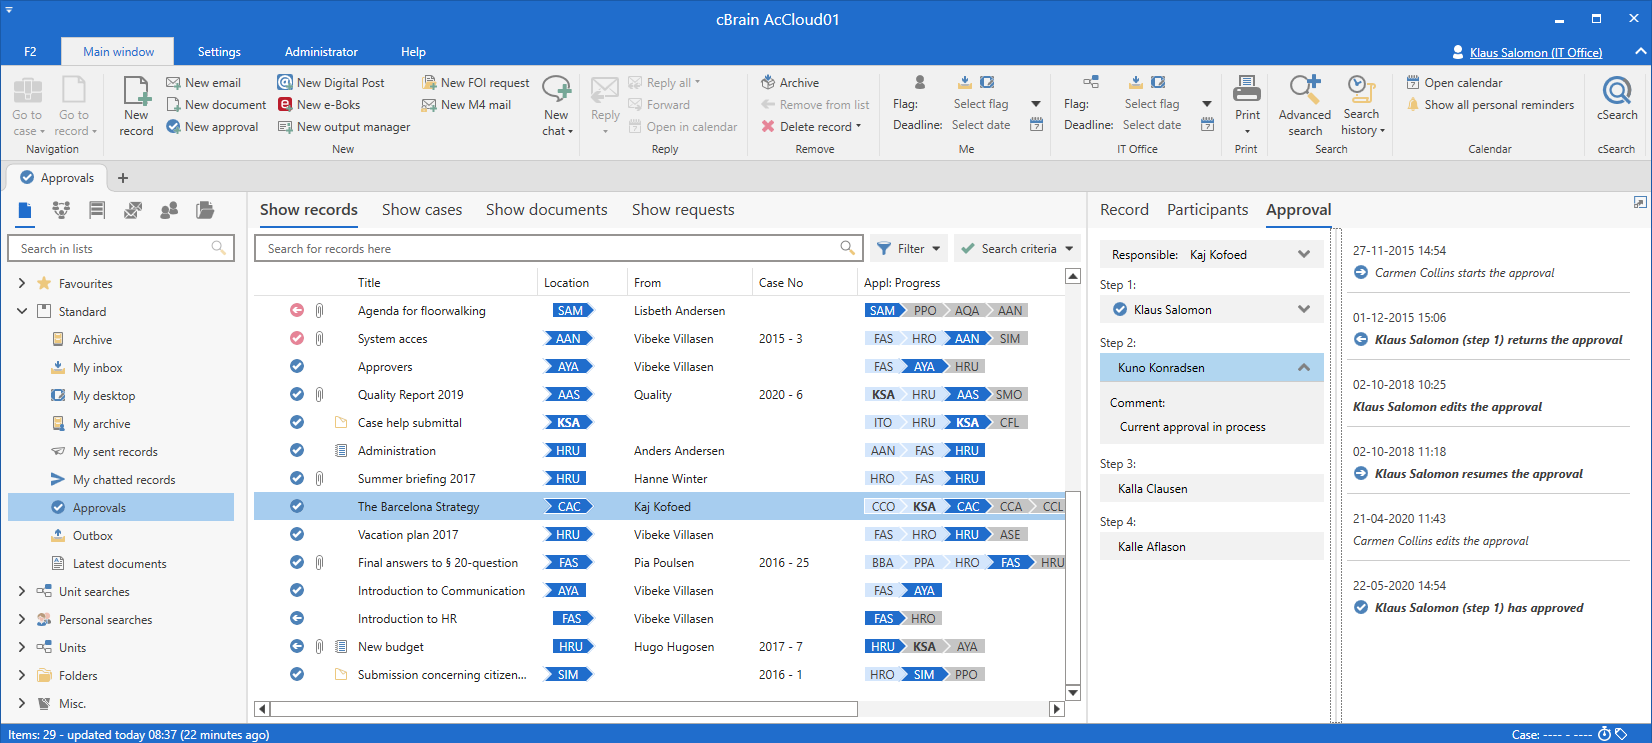Screen dimensions: 1652x743
Task: Open Advanced search
Action: tap(1304, 105)
